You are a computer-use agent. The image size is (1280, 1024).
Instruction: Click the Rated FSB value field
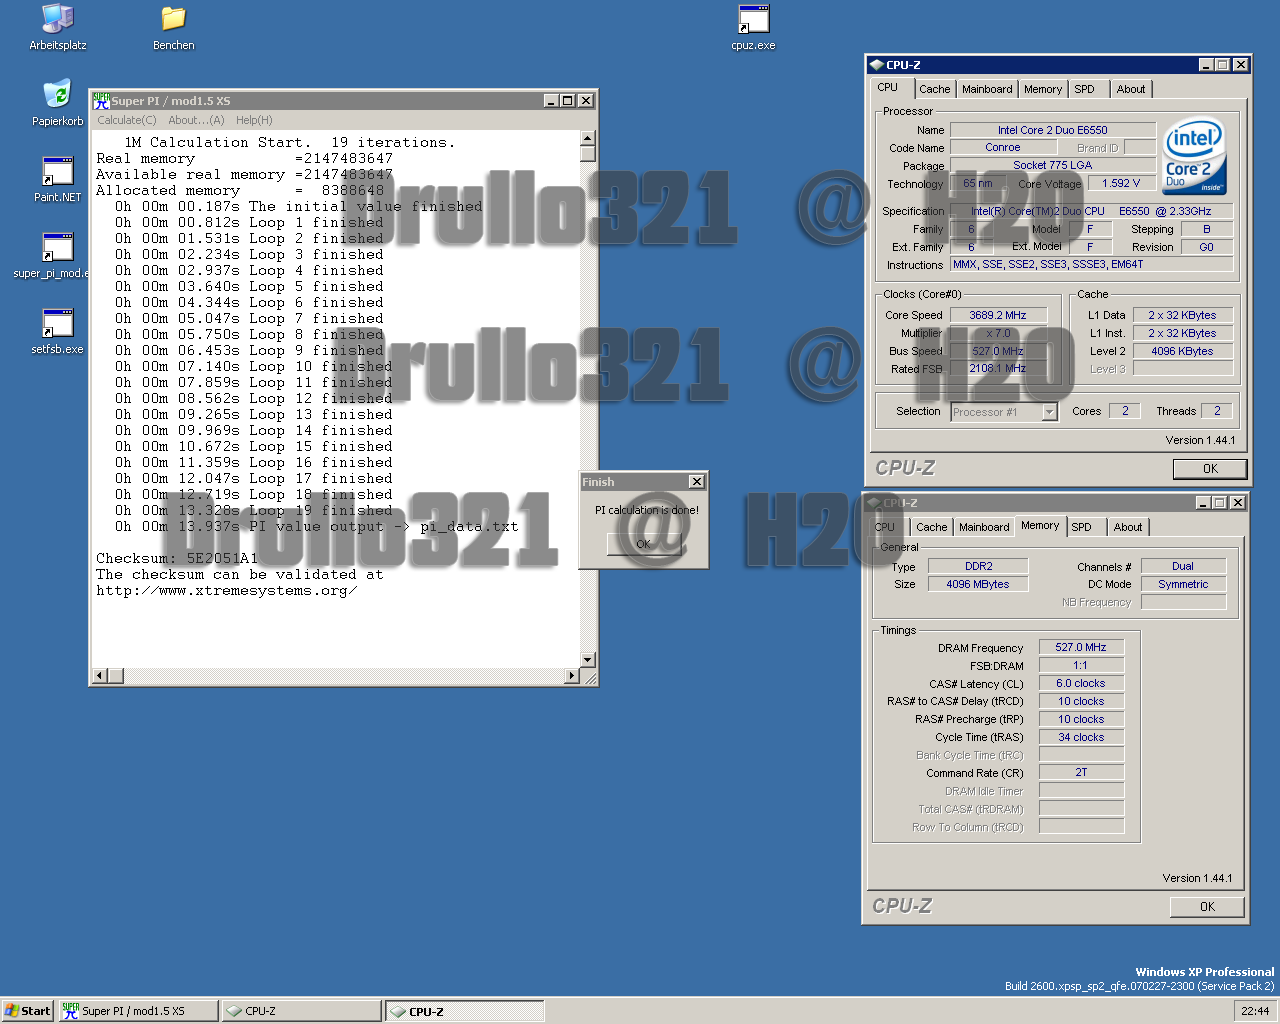[997, 369]
